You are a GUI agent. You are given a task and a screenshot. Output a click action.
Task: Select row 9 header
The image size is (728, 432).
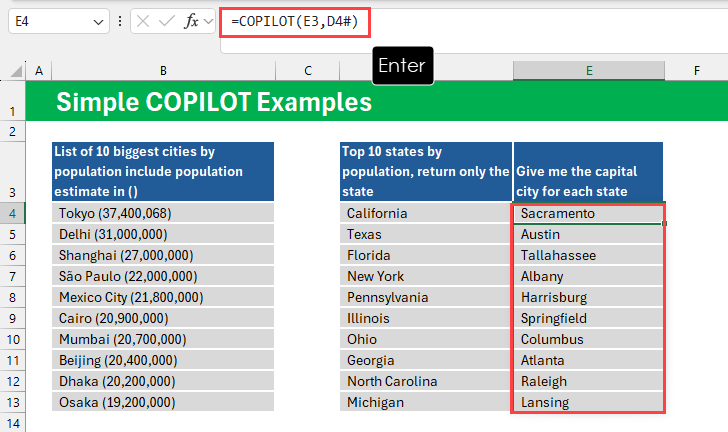(13, 318)
